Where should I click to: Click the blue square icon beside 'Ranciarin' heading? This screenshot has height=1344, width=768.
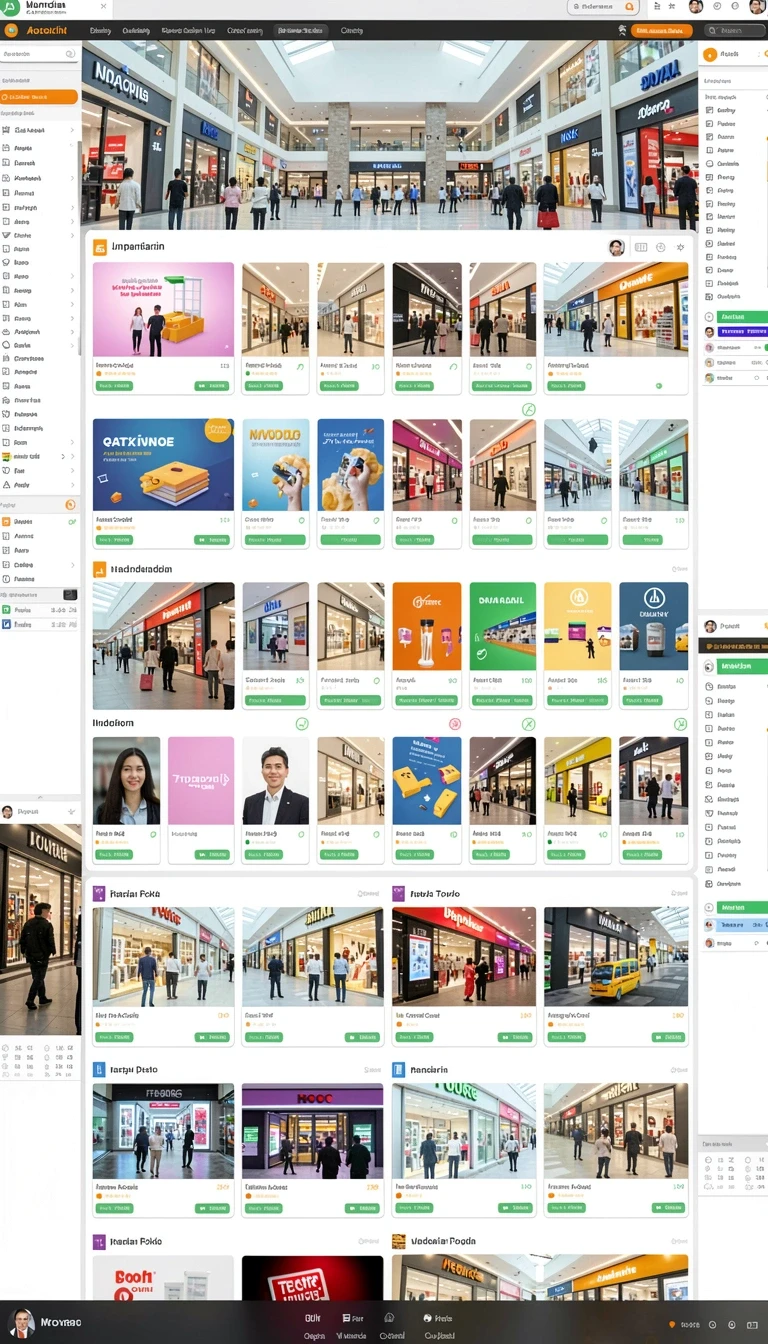(399, 1069)
